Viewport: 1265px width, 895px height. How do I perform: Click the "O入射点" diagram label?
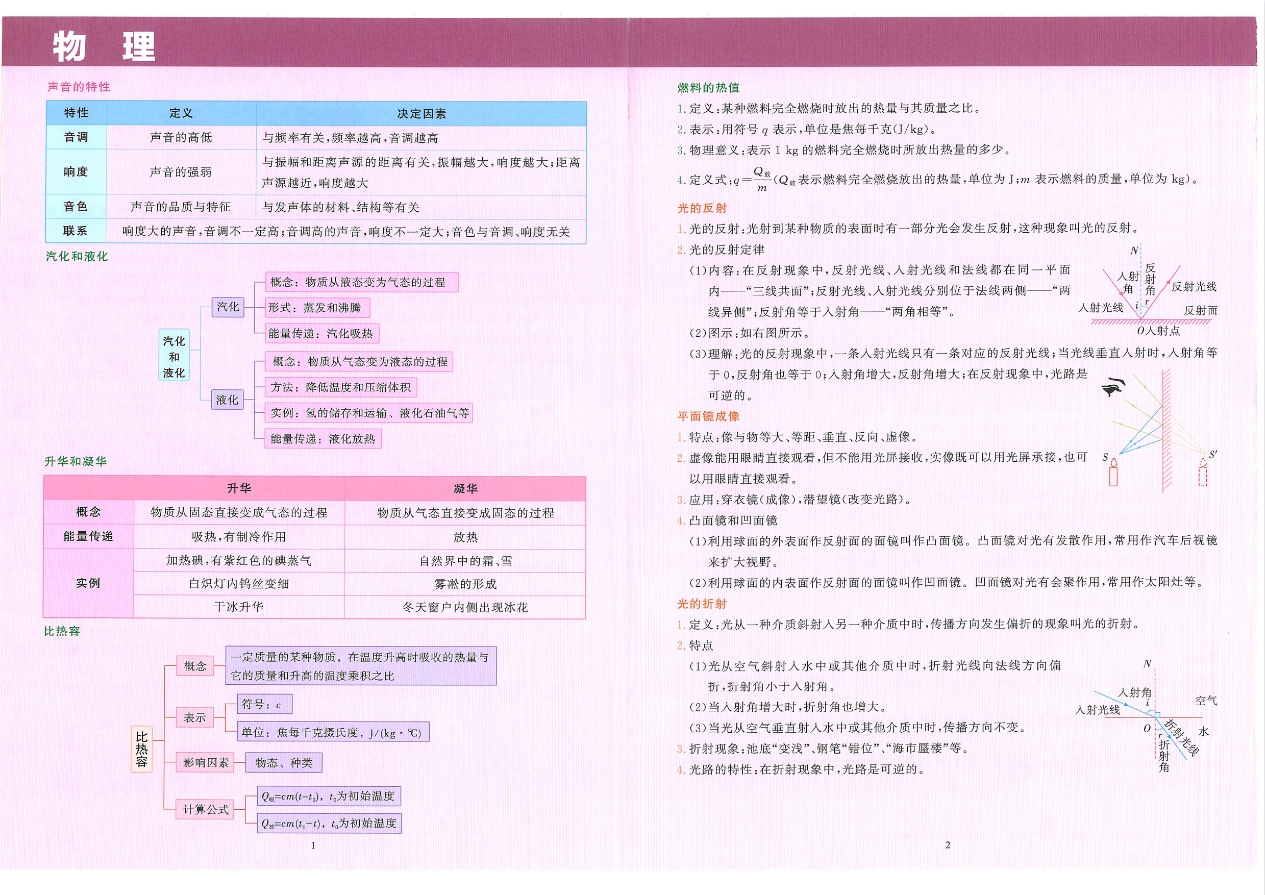(1159, 330)
